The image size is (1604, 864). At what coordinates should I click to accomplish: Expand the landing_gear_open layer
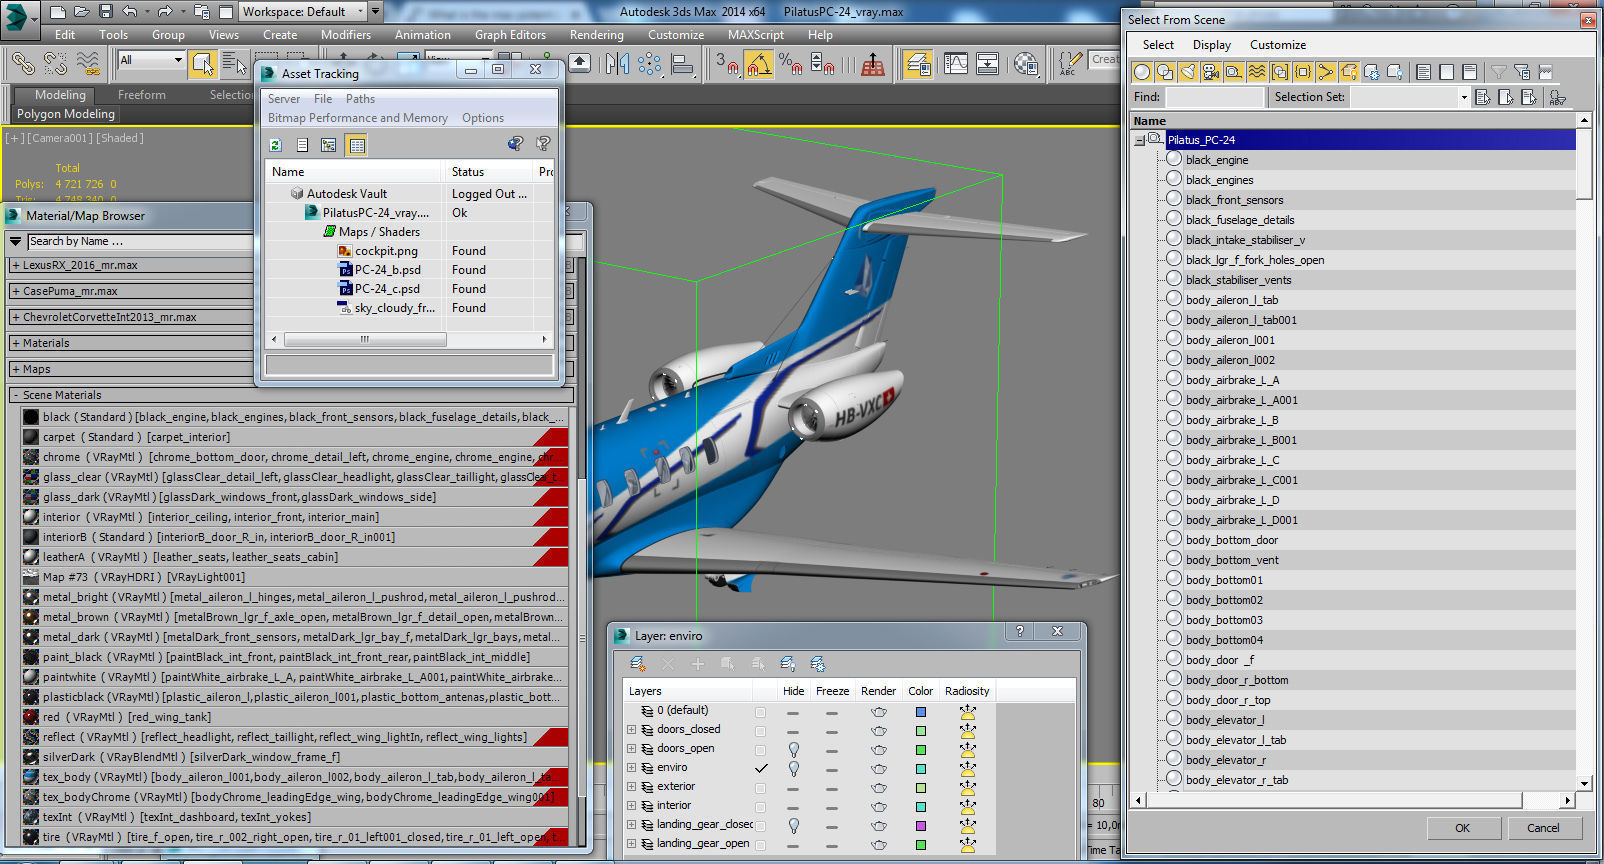click(x=632, y=844)
